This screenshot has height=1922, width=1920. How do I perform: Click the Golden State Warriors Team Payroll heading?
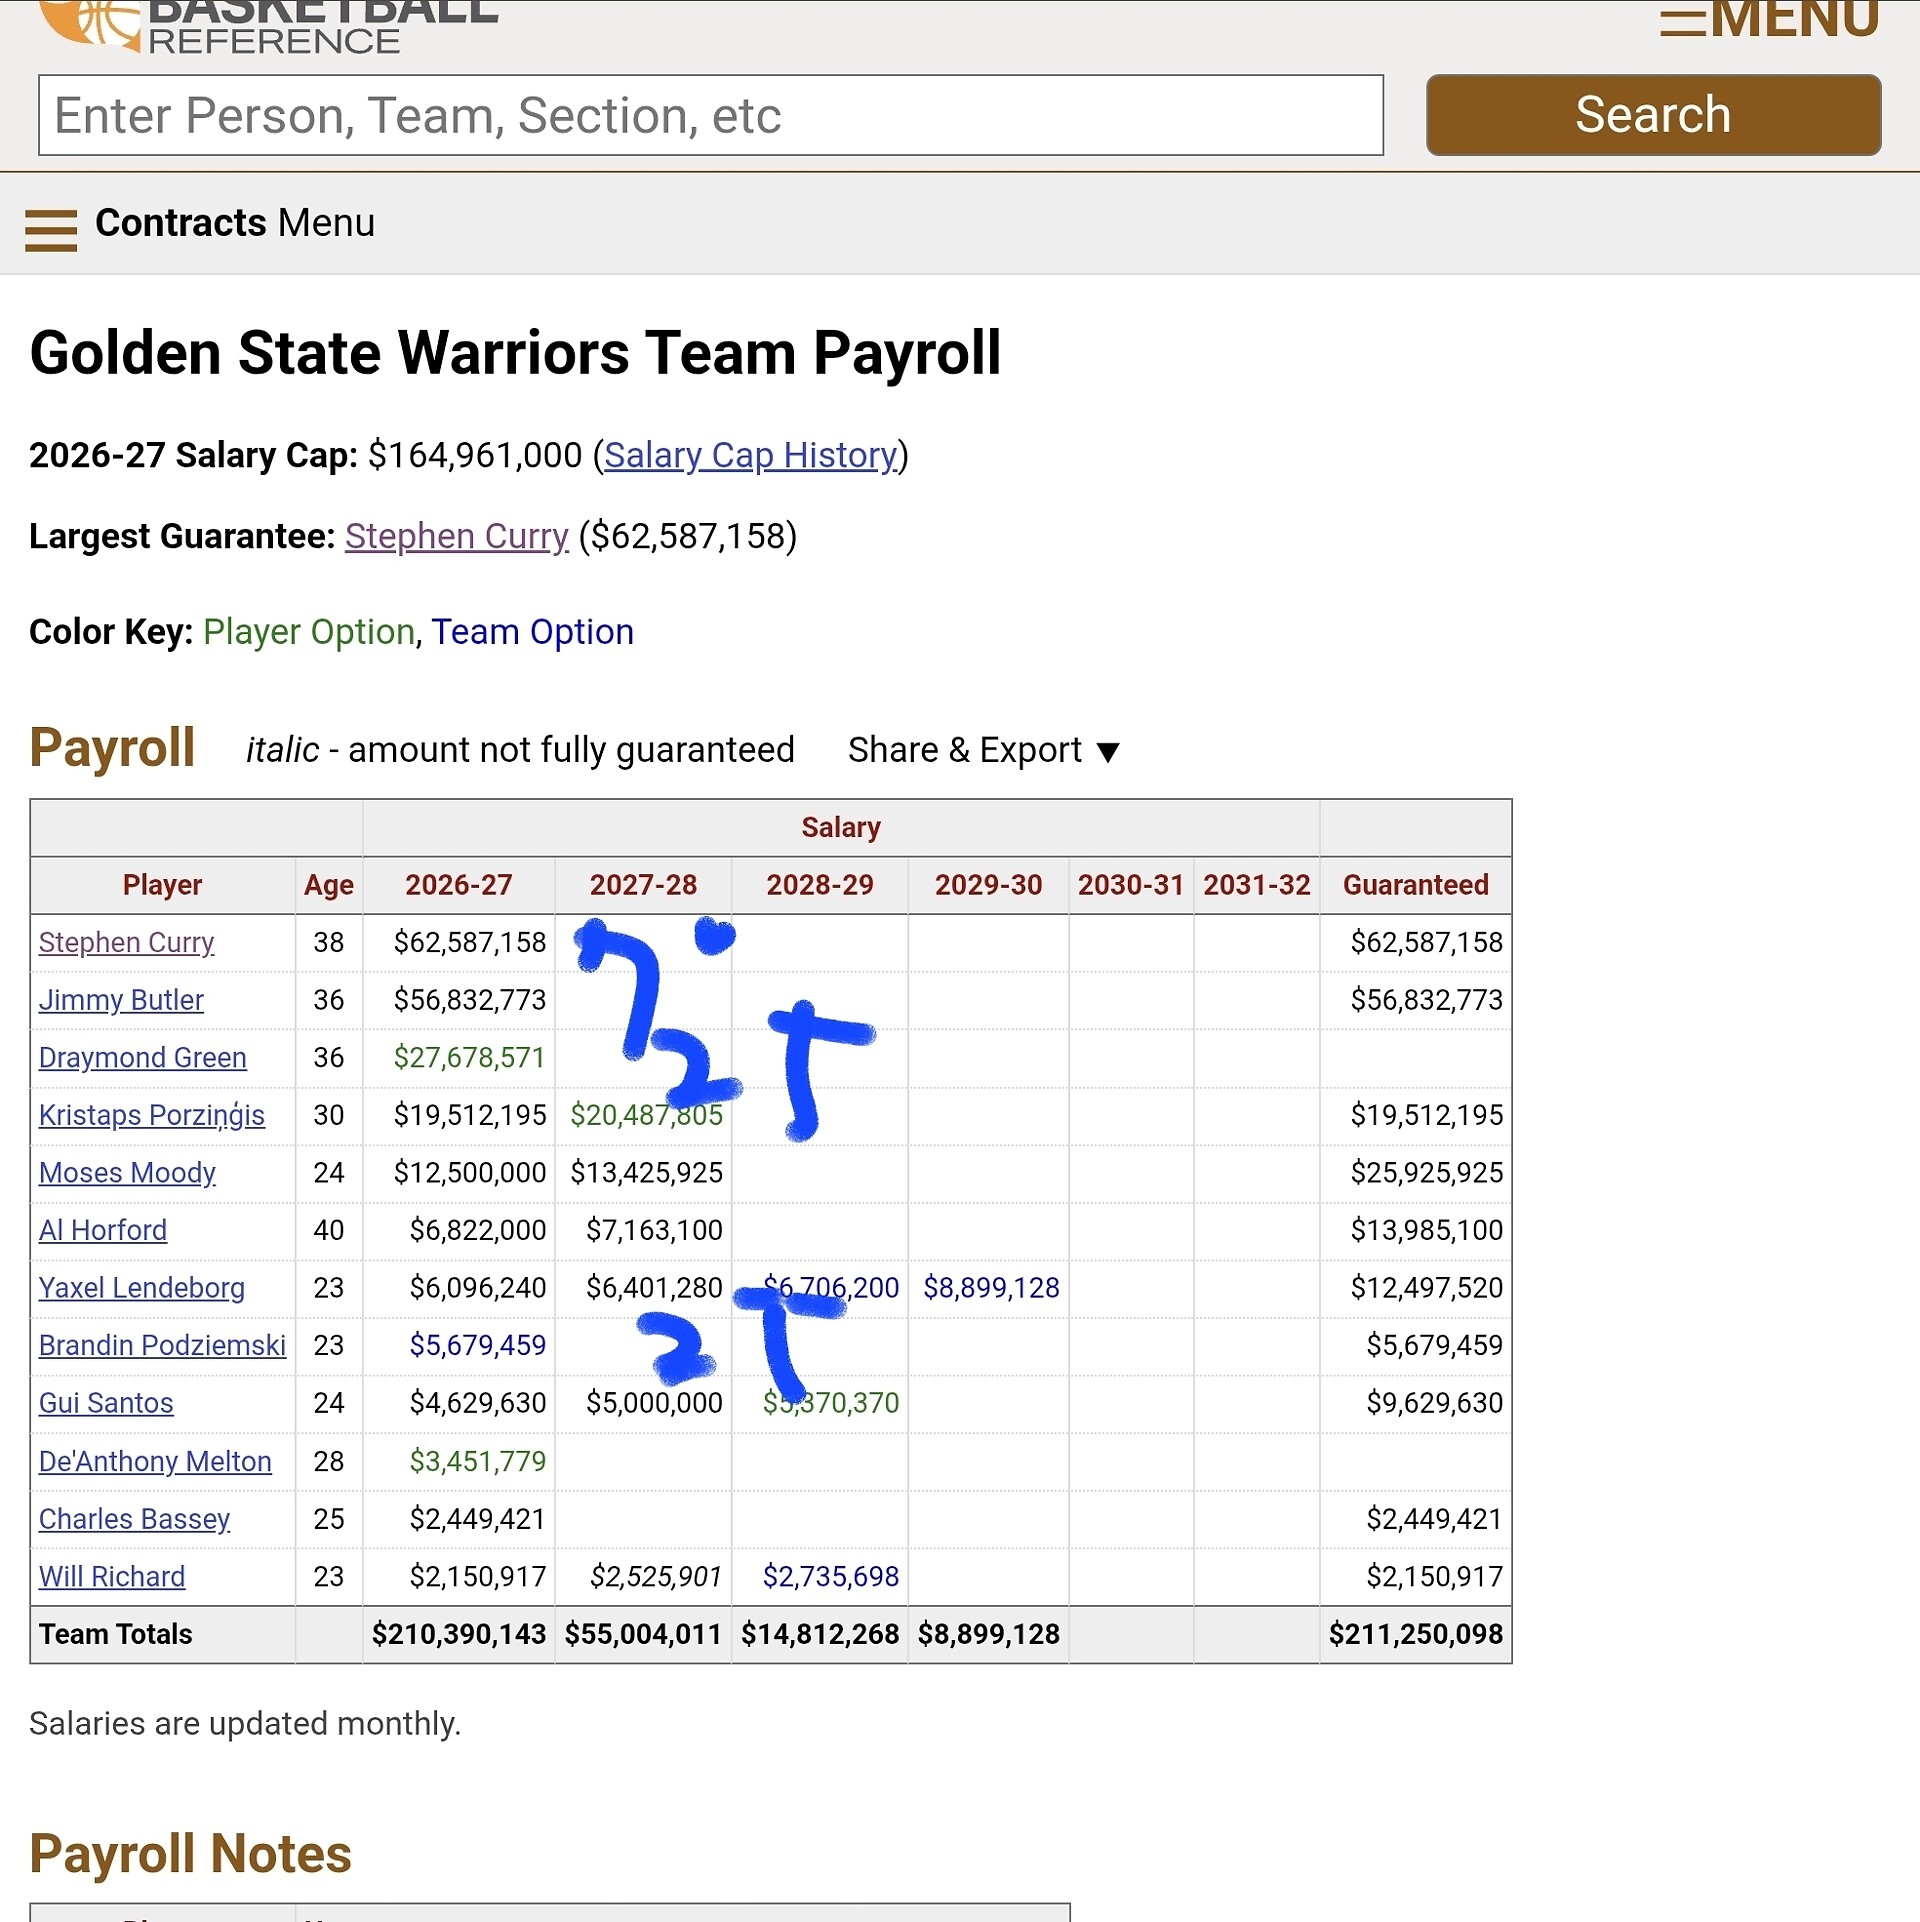[x=515, y=353]
